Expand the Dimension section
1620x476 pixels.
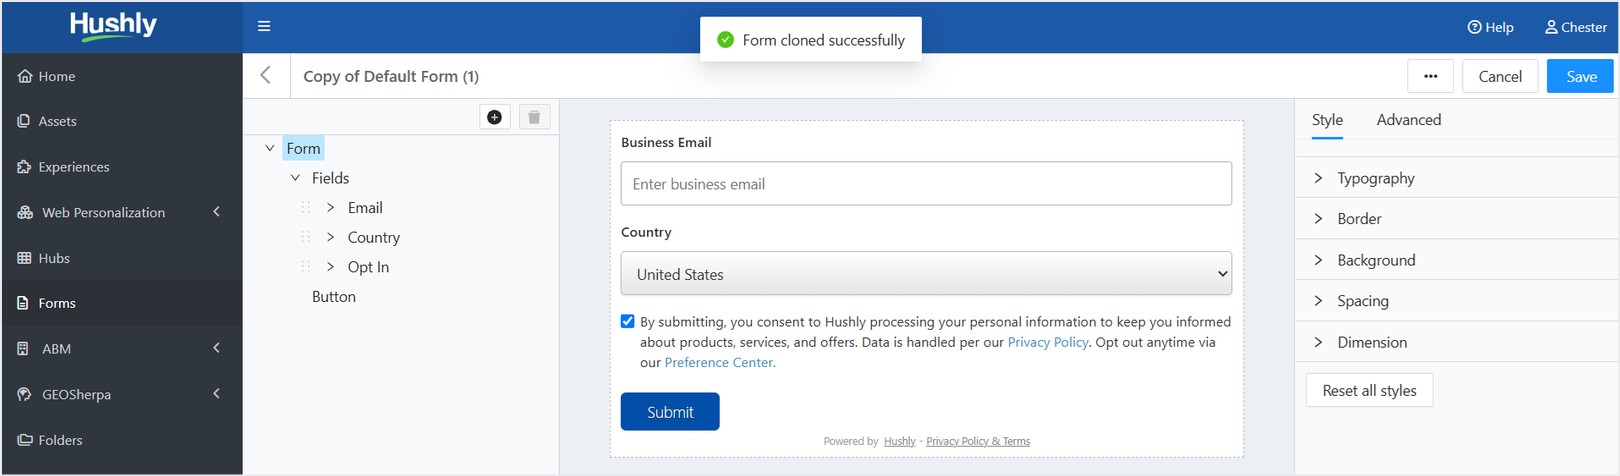click(x=1457, y=342)
